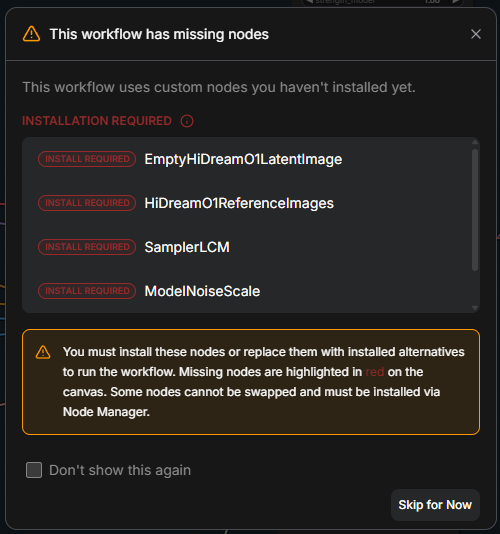Click the info icon beside Installation Required
Image resolution: width=500 pixels, height=534 pixels.
187,121
